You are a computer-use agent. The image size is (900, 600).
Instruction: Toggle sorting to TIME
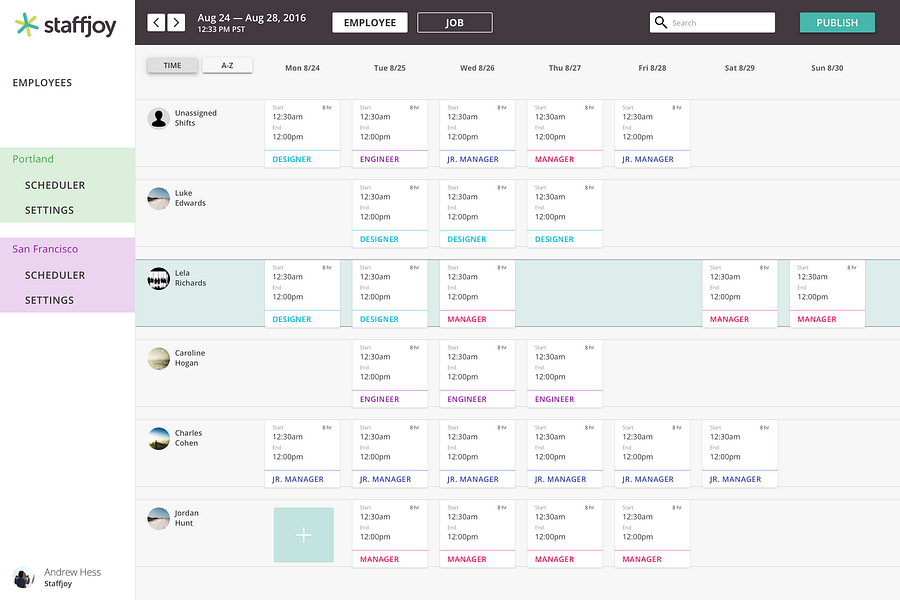pyautogui.click(x=172, y=65)
